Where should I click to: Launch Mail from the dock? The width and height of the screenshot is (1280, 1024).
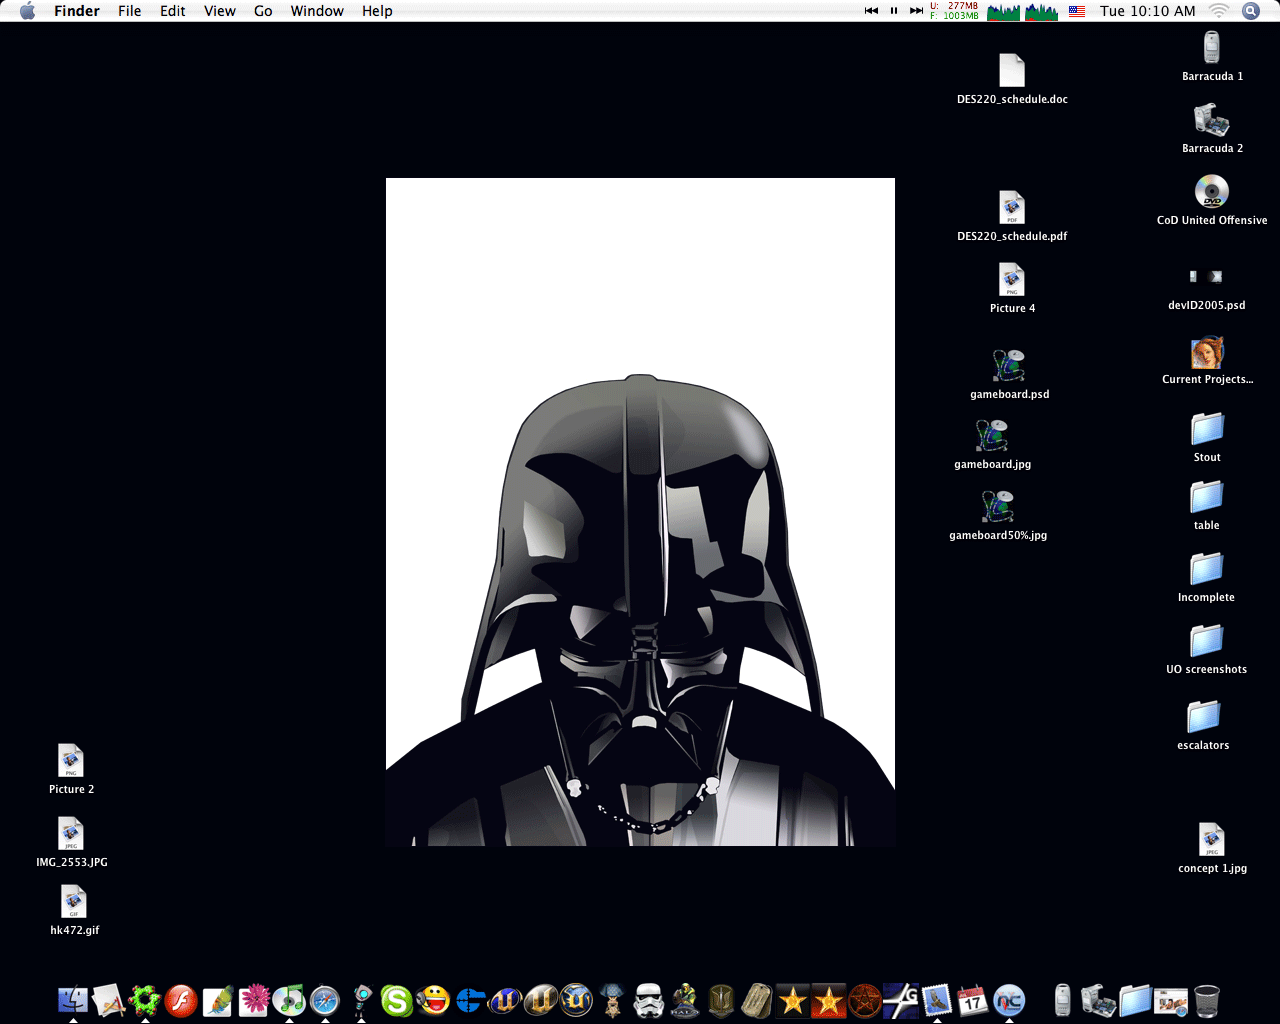(937, 999)
